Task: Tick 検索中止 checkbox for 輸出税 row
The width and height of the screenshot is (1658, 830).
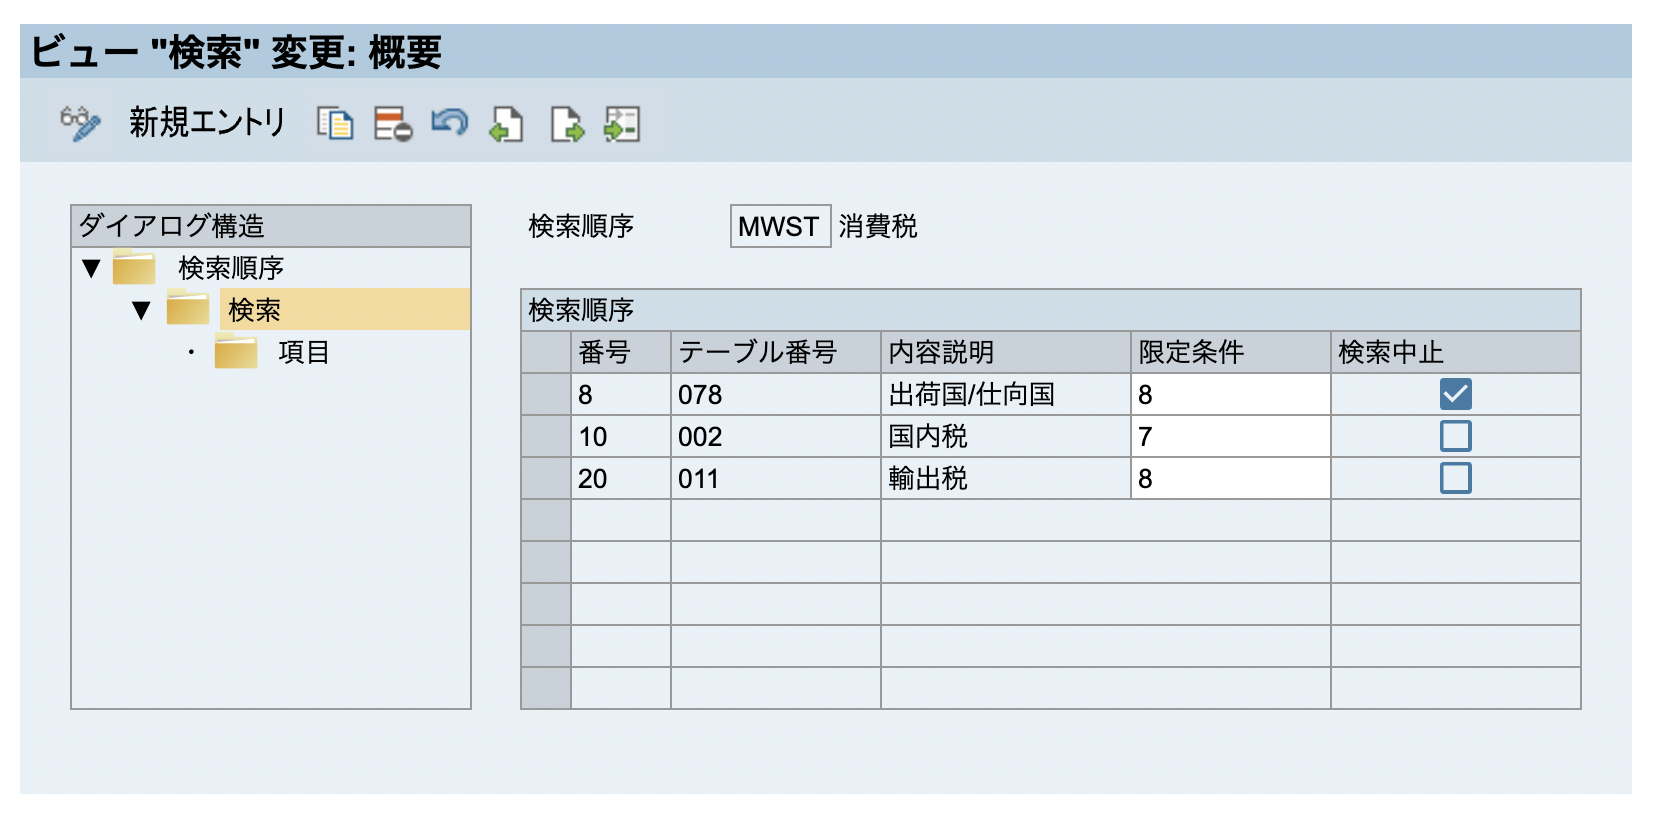Action: [1455, 478]
